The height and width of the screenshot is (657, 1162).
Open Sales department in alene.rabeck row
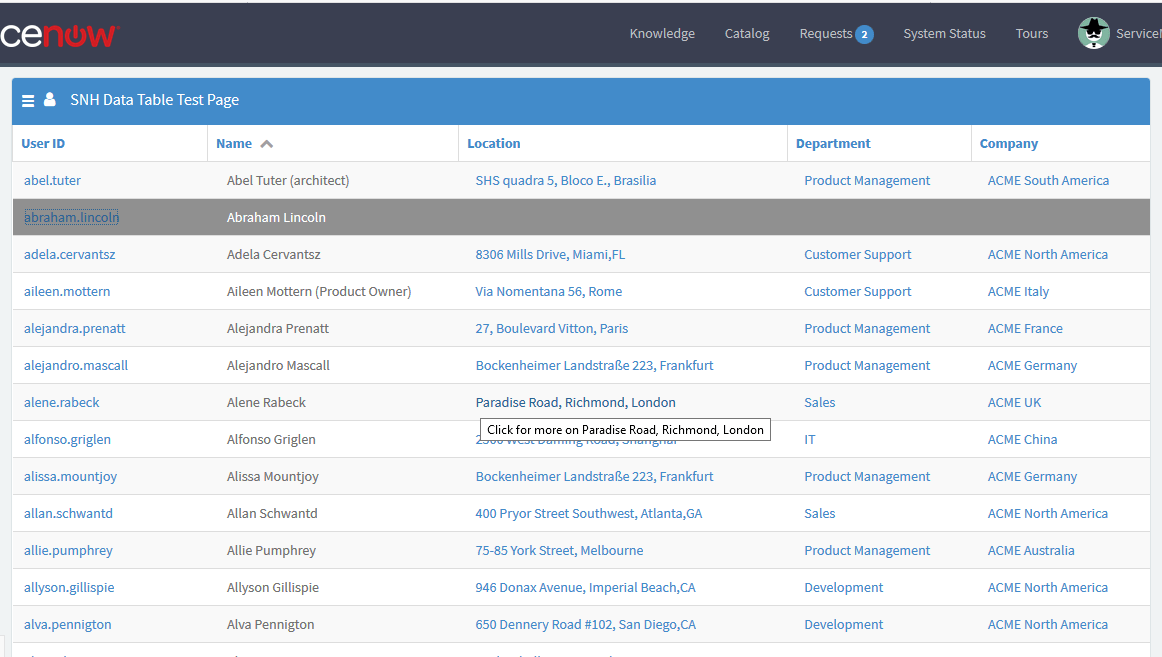click(820, 403)
